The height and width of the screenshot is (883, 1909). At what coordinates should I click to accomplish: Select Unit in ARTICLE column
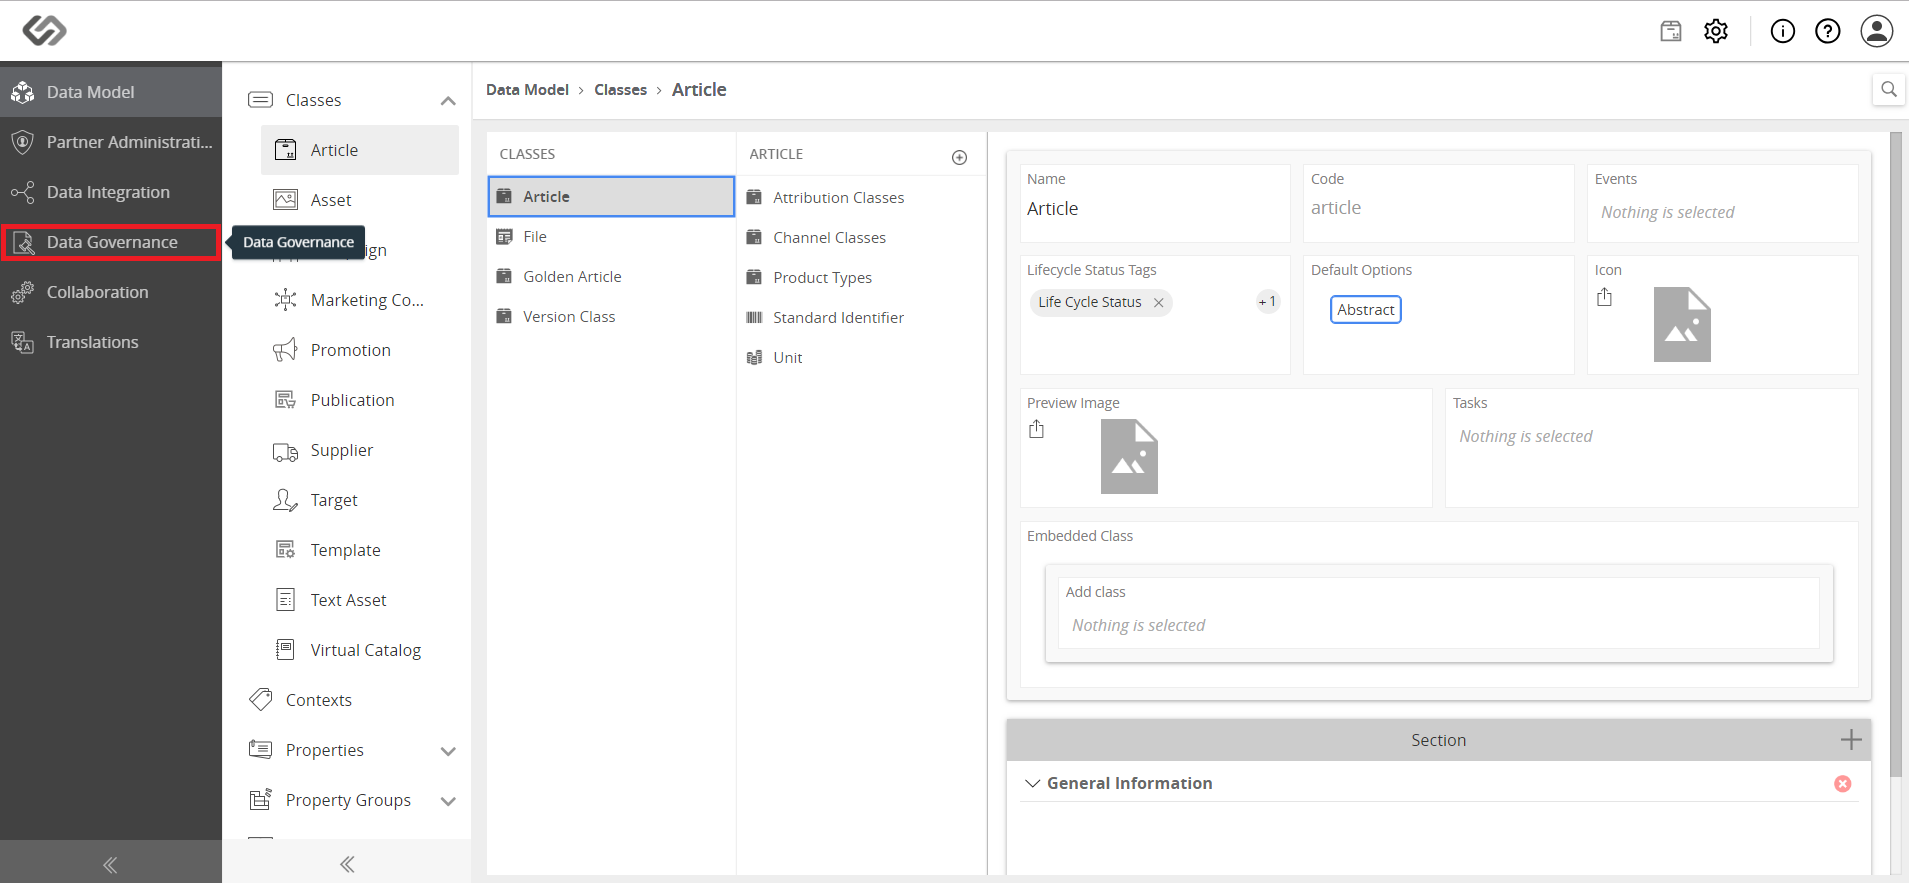[861, 358]
